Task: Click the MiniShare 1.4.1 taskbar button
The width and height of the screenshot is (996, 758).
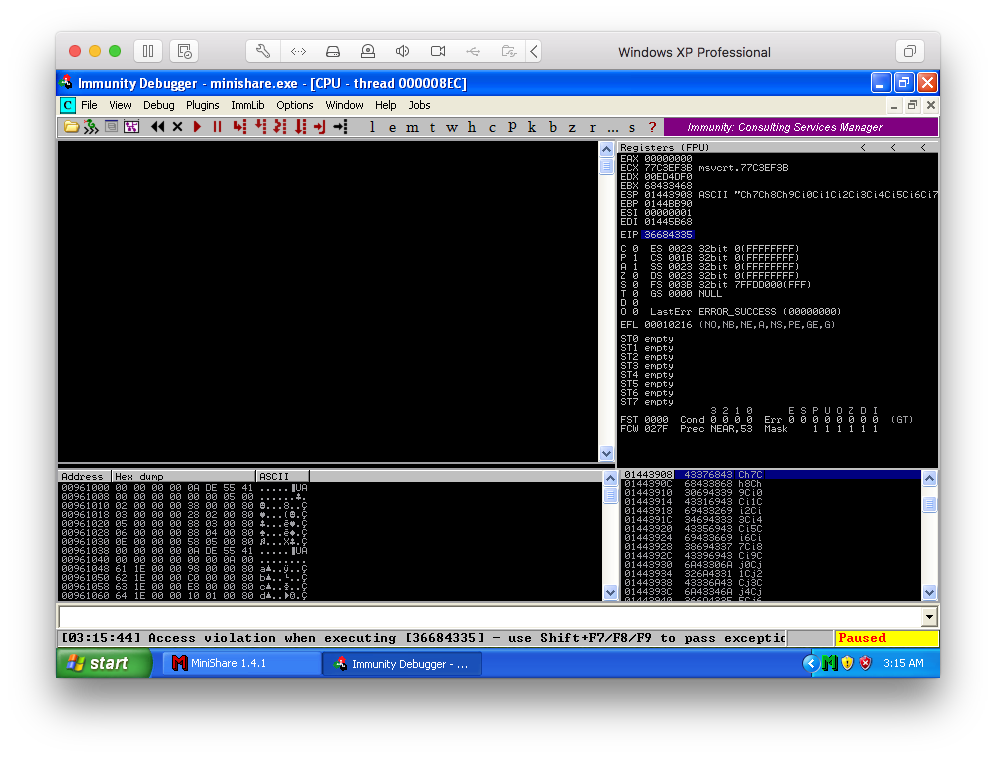Action: tap(240, 663)
